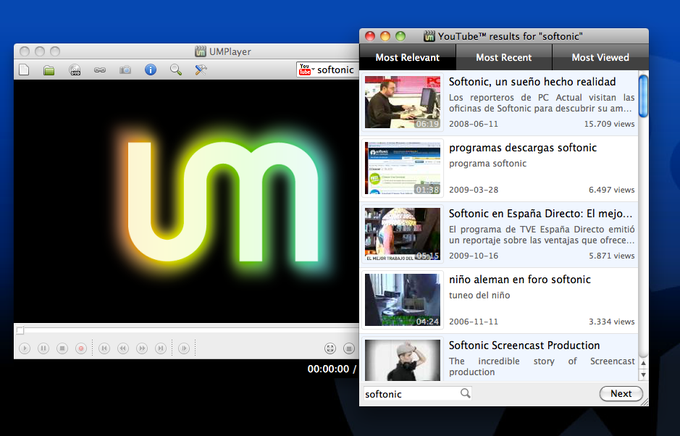Focus the softonic search field in results window
Image resolution: width=680 pixels, height=436 pixels.
point(412,394)
